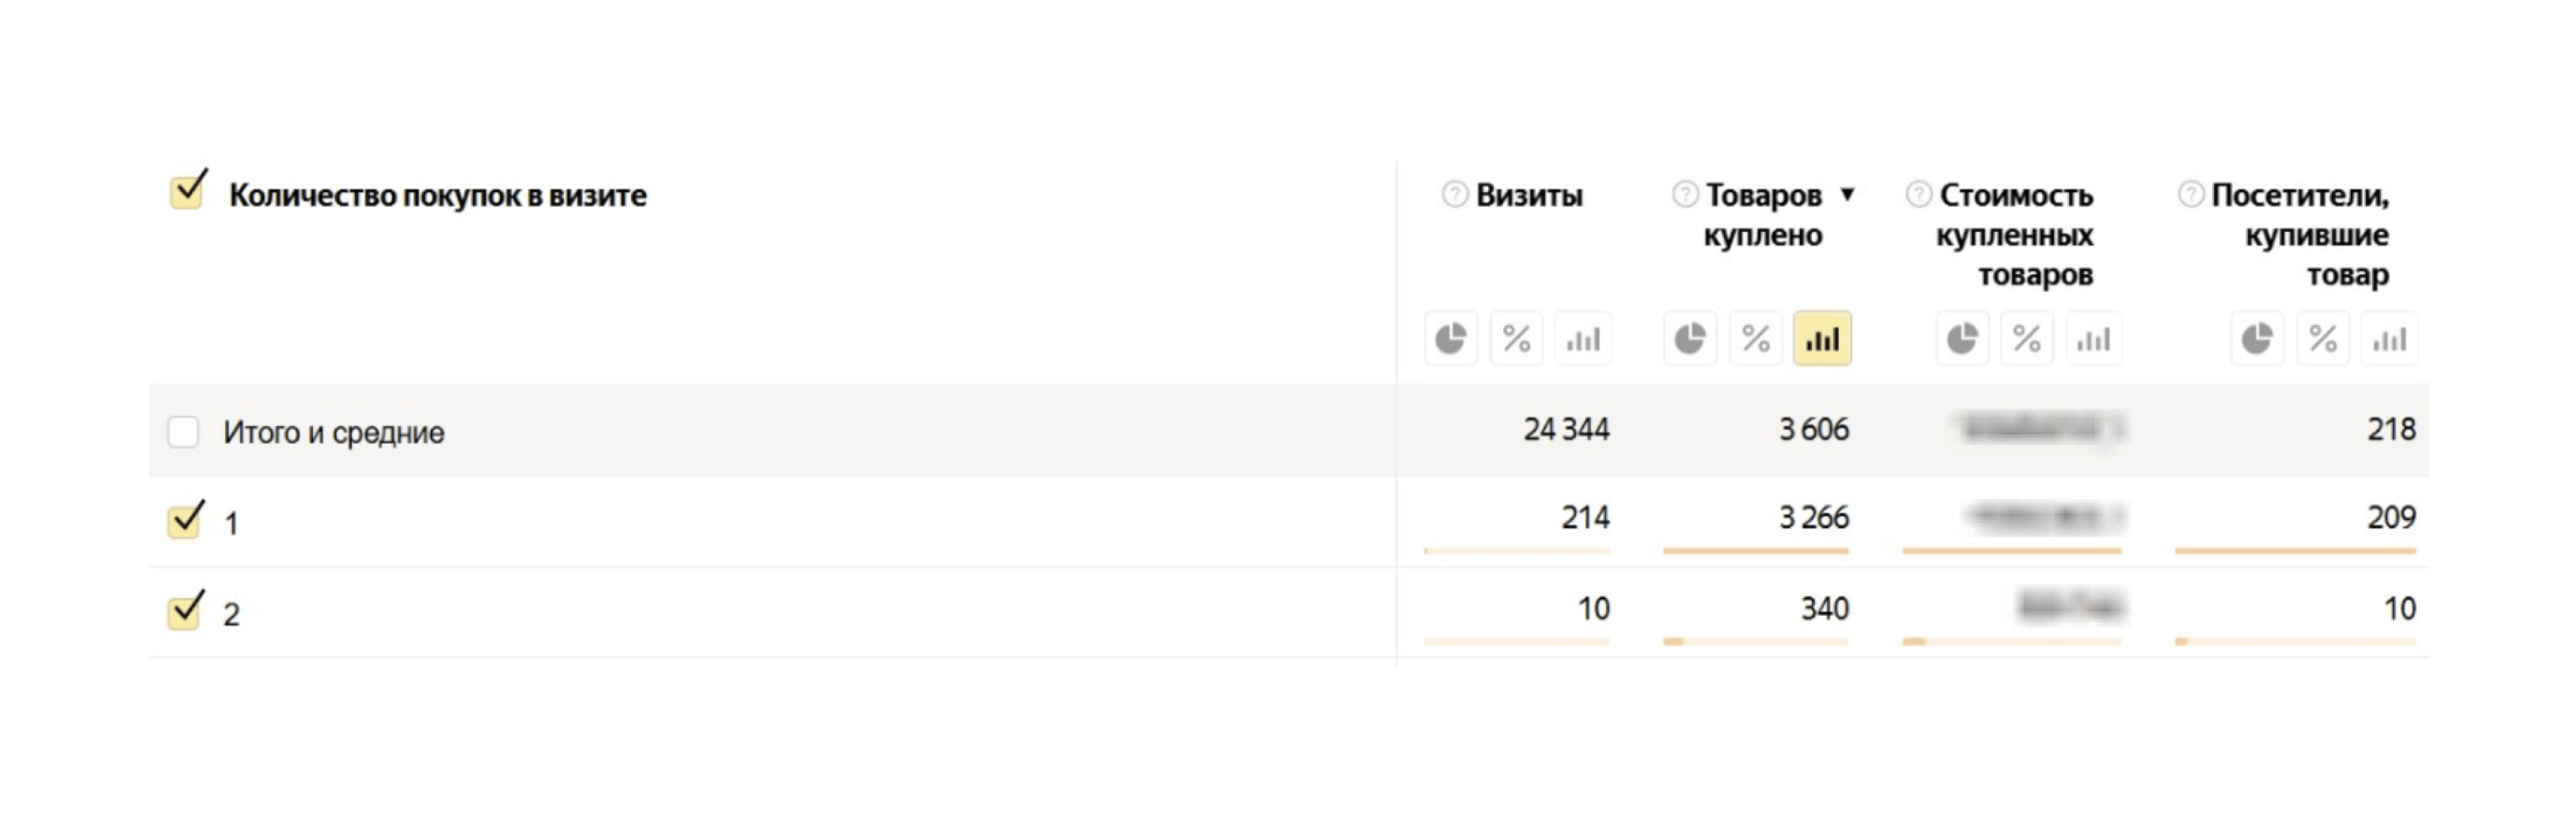Open help tooltip icon beside Визиты
2576x815 pixels.
pos(1454,194)
